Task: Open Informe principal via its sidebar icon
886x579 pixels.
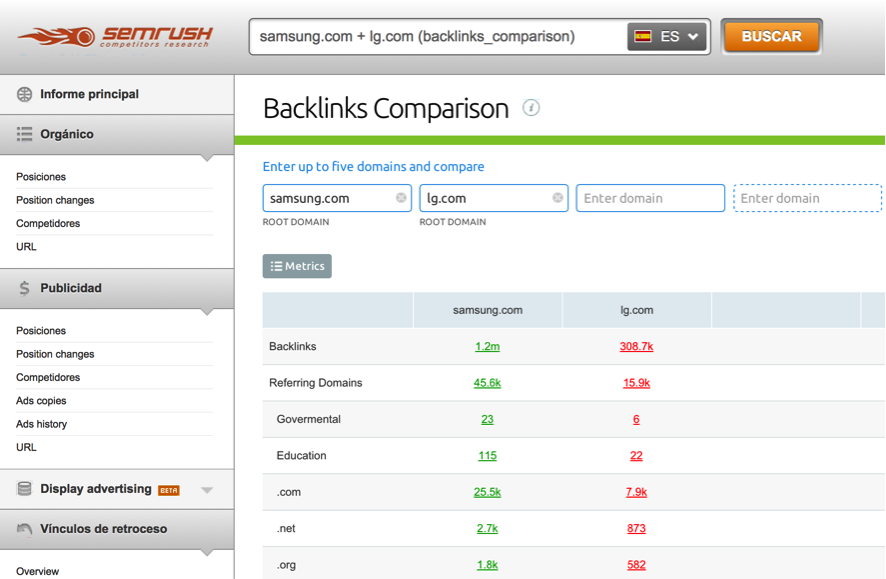Action: [22, 94]
